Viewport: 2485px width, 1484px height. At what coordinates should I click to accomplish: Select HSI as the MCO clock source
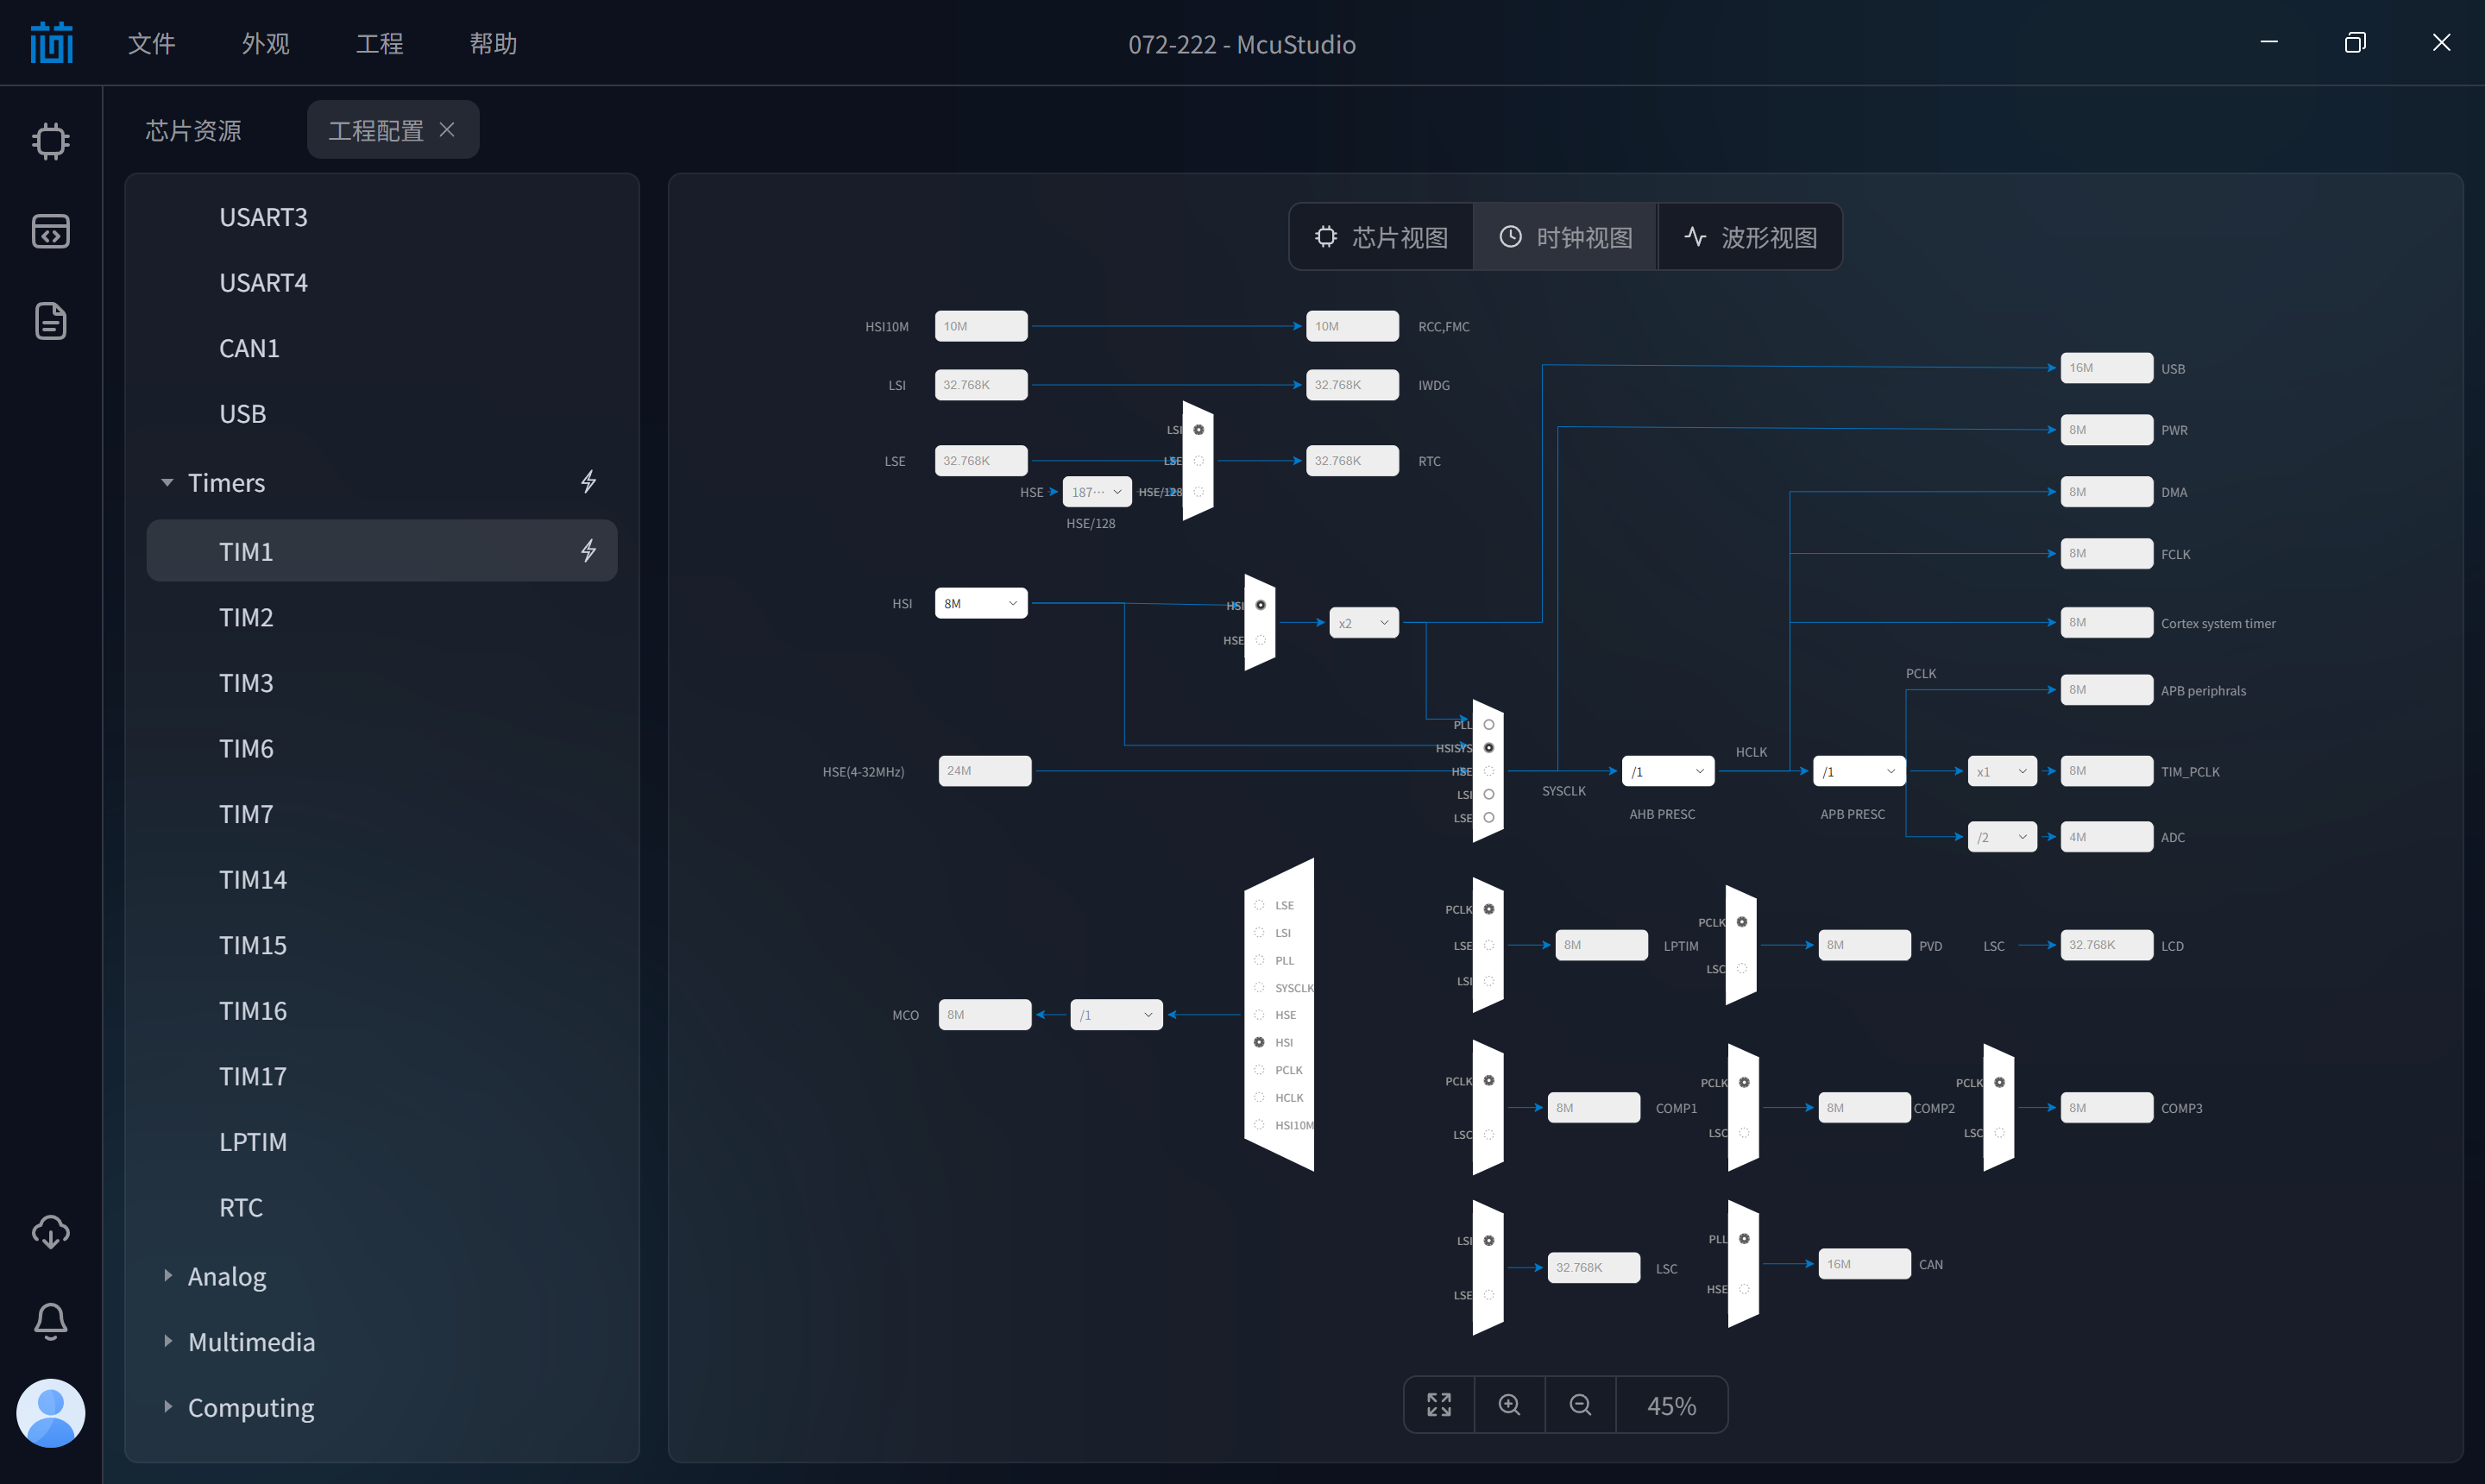[x=1259, y=1042]
